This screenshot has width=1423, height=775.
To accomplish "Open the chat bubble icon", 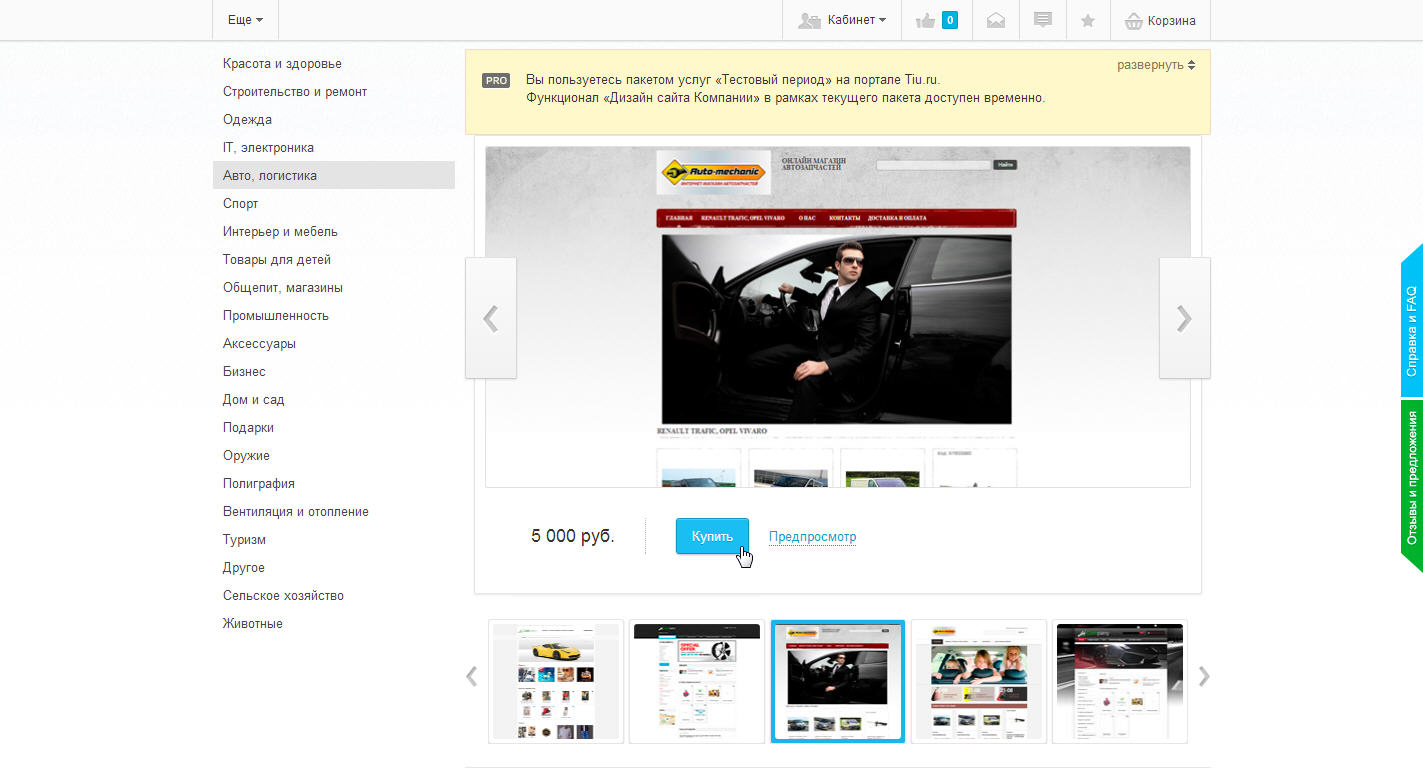I will pos(1042,20).
